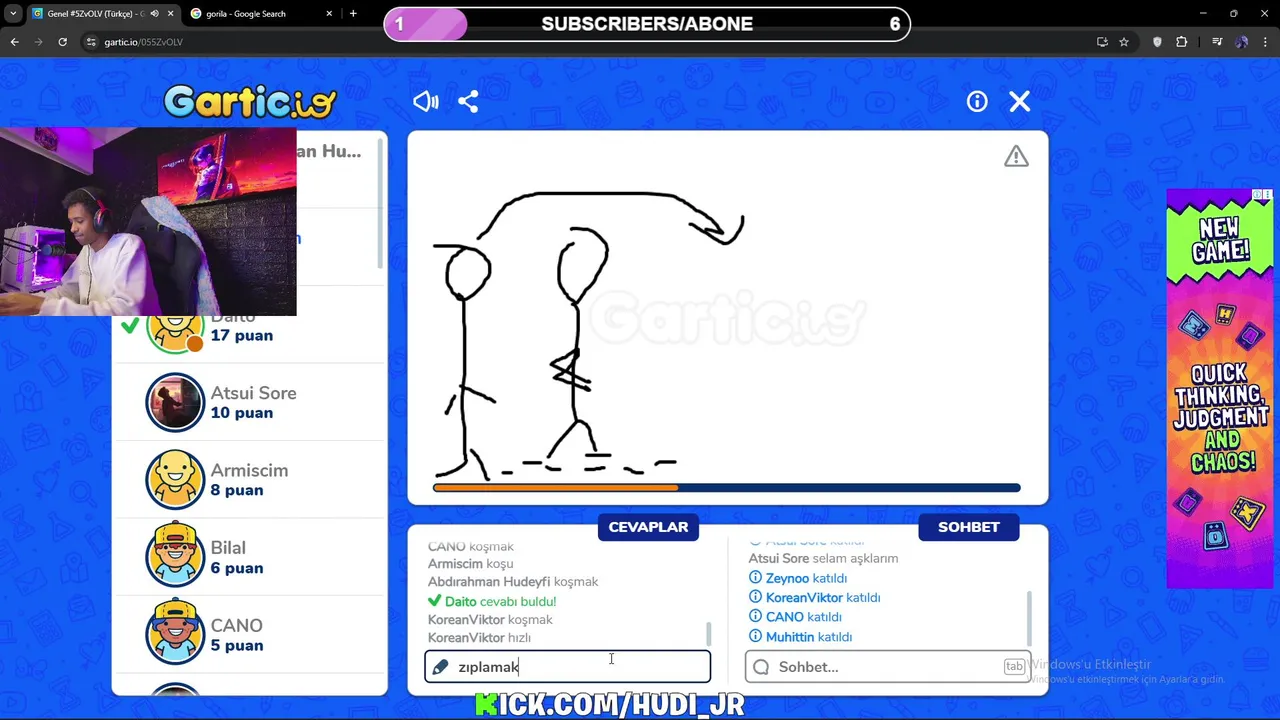The image size is (1280, 720).
Task: Click the player list scrollbar
Action: (381, 205)
